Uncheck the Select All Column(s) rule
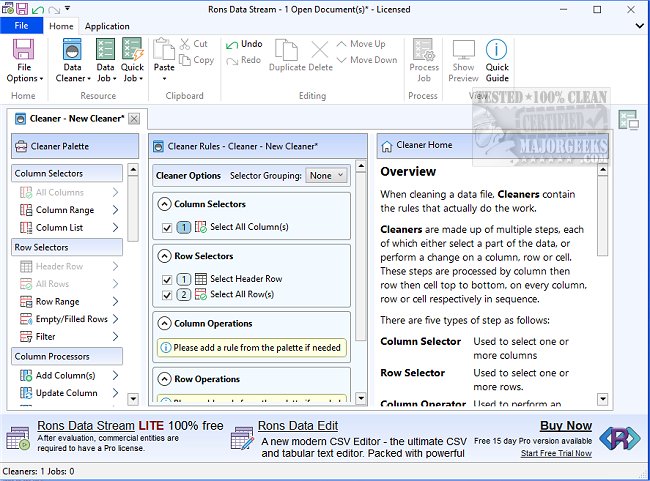 tap(167, 228)
